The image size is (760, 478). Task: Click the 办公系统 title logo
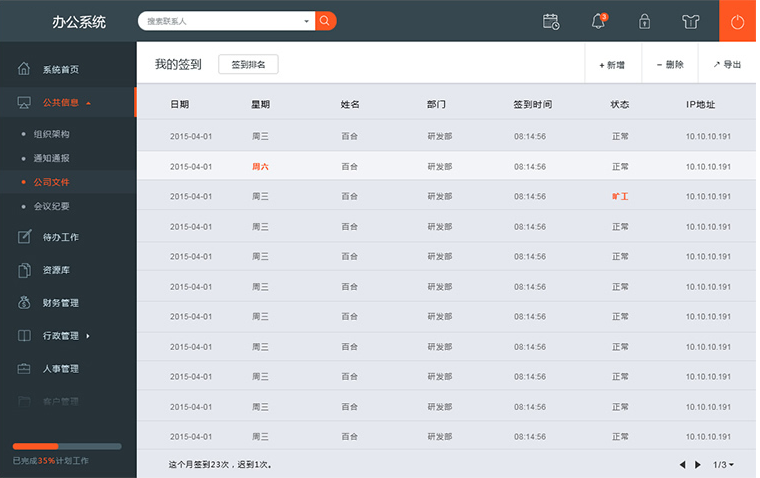(79, 22)
